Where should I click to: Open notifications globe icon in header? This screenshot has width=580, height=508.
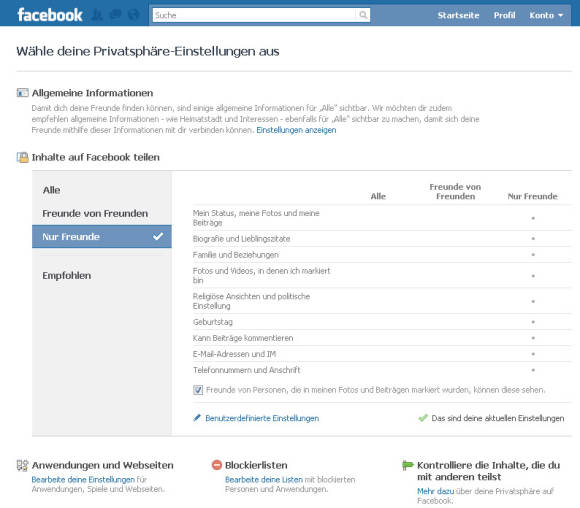click(134, 15)
